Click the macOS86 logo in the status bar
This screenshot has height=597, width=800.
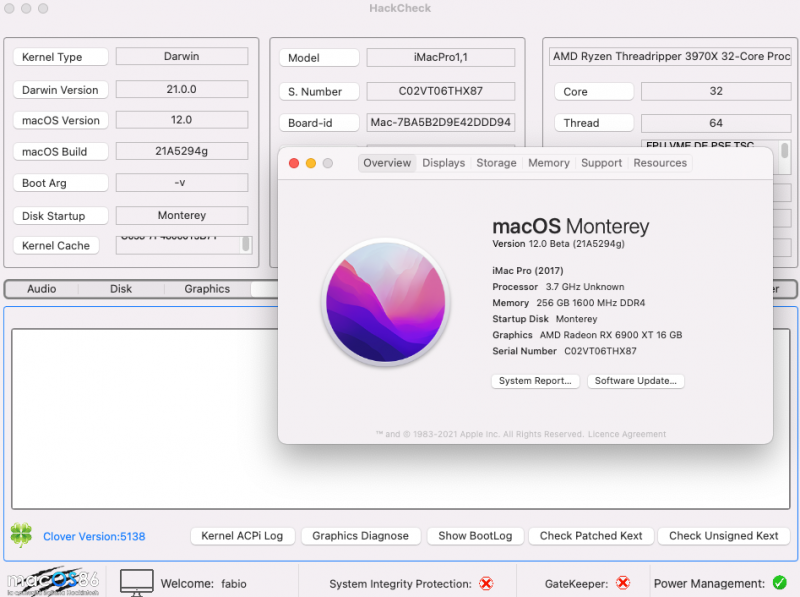click(53, 582)
